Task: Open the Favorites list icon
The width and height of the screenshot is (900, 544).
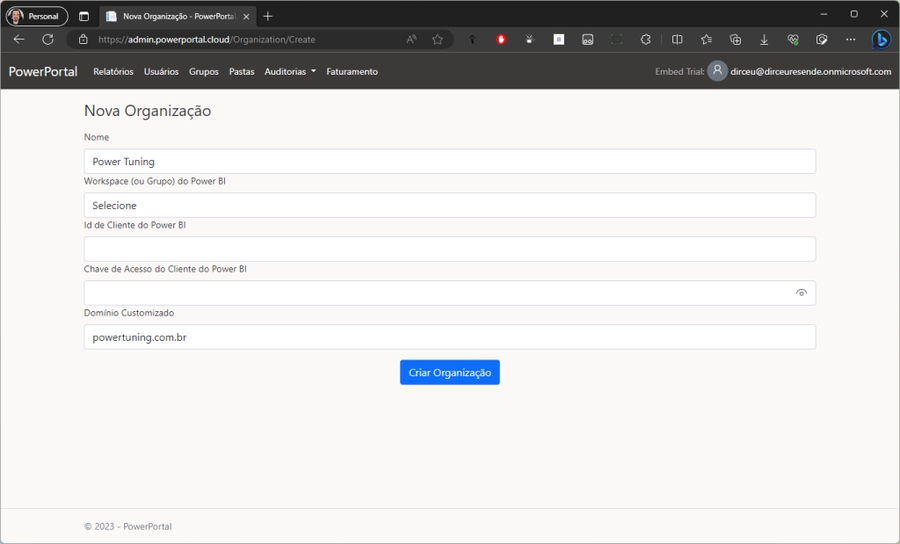Action: coord(706,40)
